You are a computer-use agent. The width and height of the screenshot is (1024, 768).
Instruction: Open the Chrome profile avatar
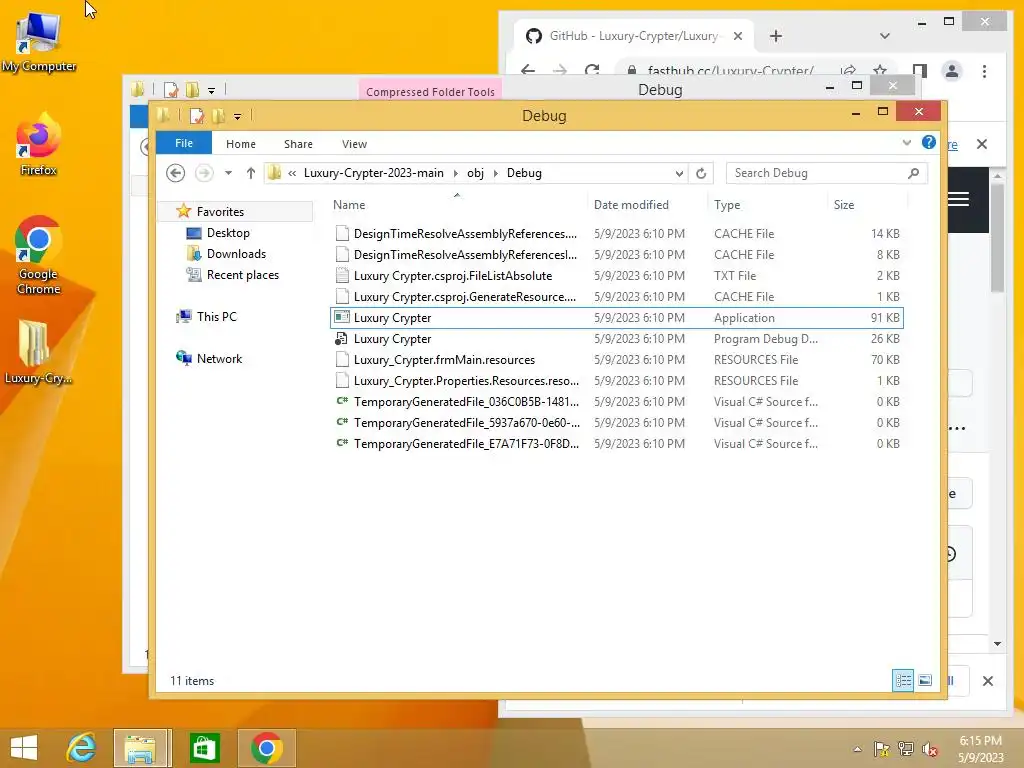pos(952,71)
